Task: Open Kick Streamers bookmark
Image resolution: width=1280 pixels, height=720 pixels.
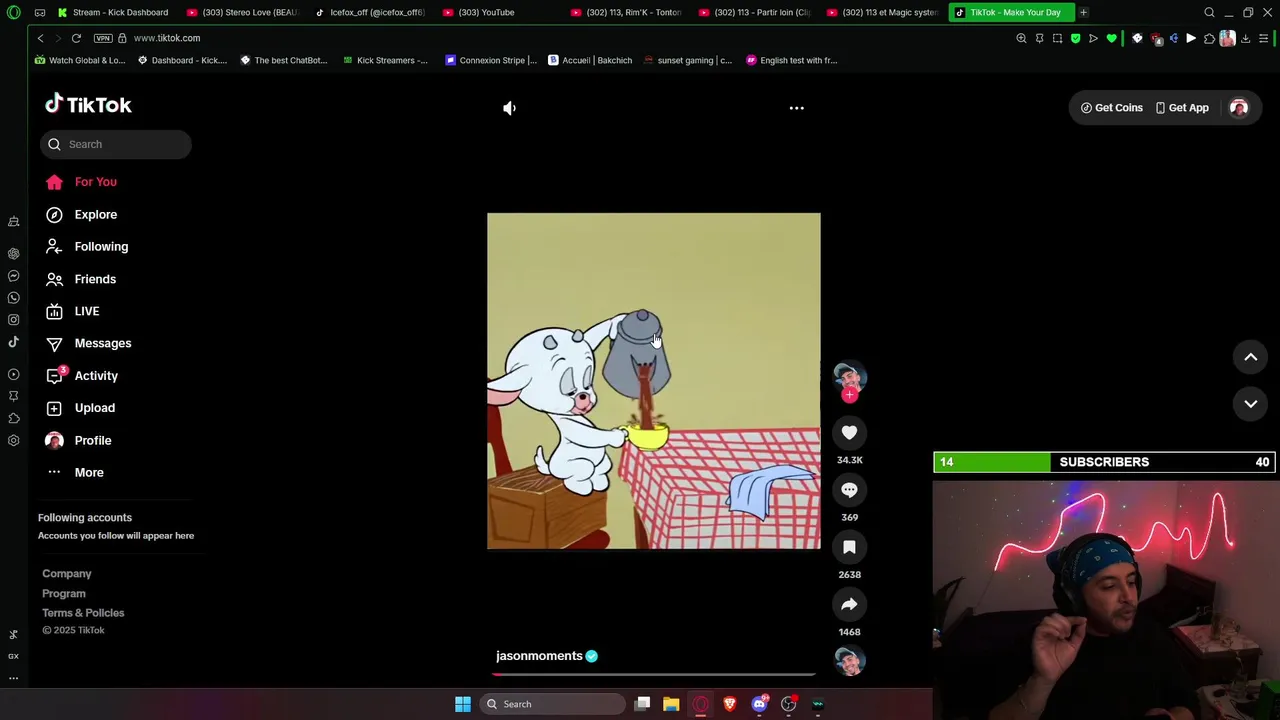Action: pyautogui.click(x=385, y=60)
